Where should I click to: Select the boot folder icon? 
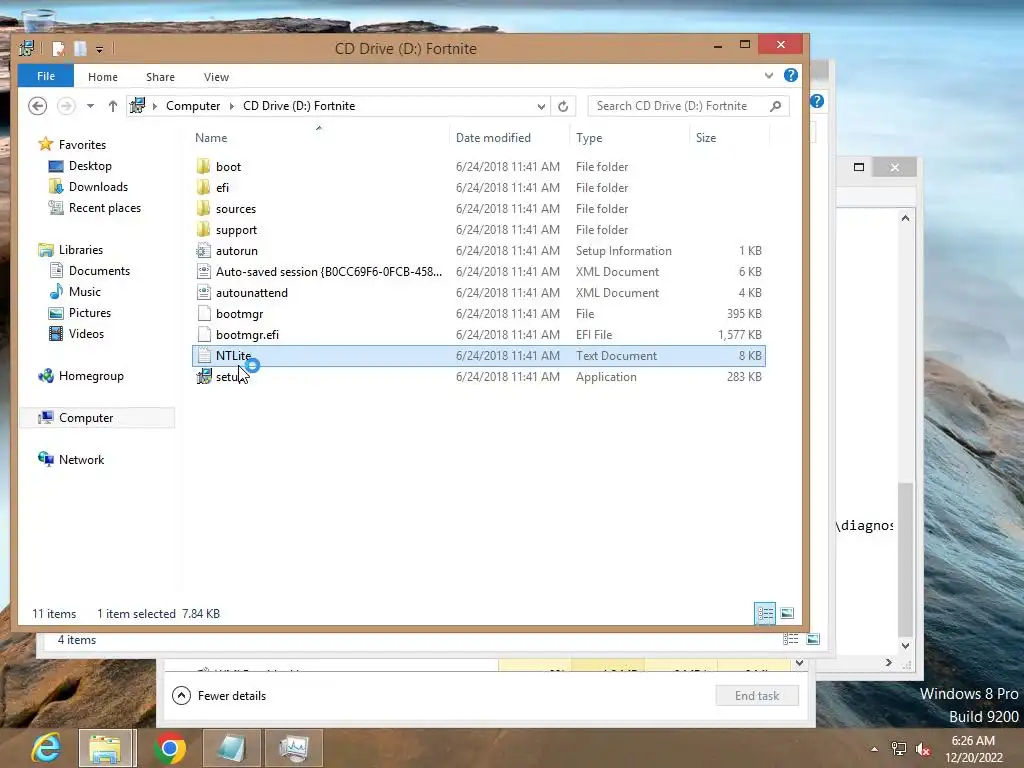point(204,167)
